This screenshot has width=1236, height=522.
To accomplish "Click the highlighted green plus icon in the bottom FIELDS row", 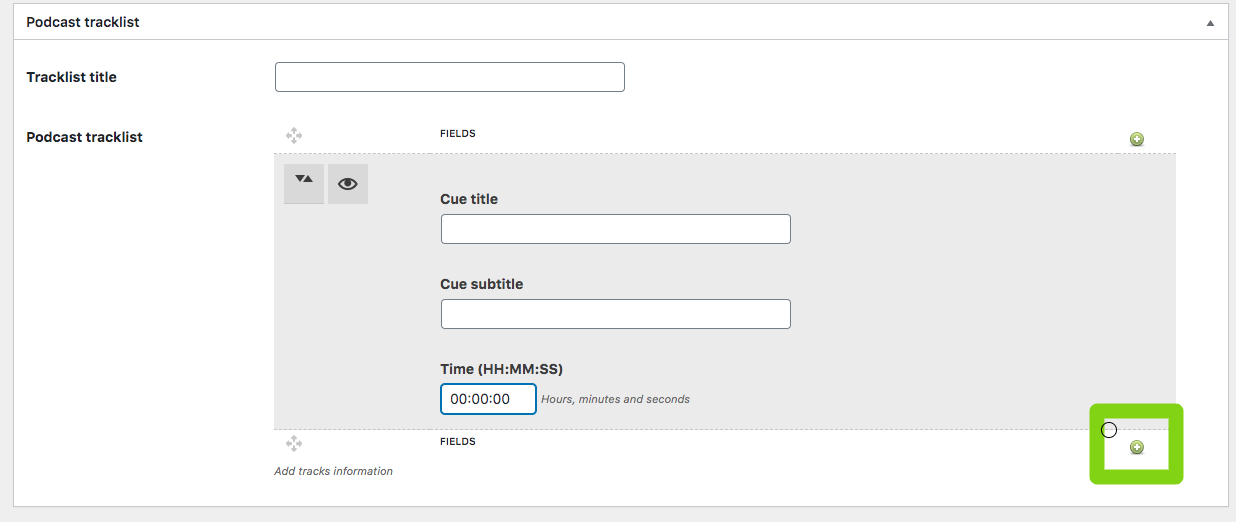I will pyautogui.click(x=1137, y=447).
